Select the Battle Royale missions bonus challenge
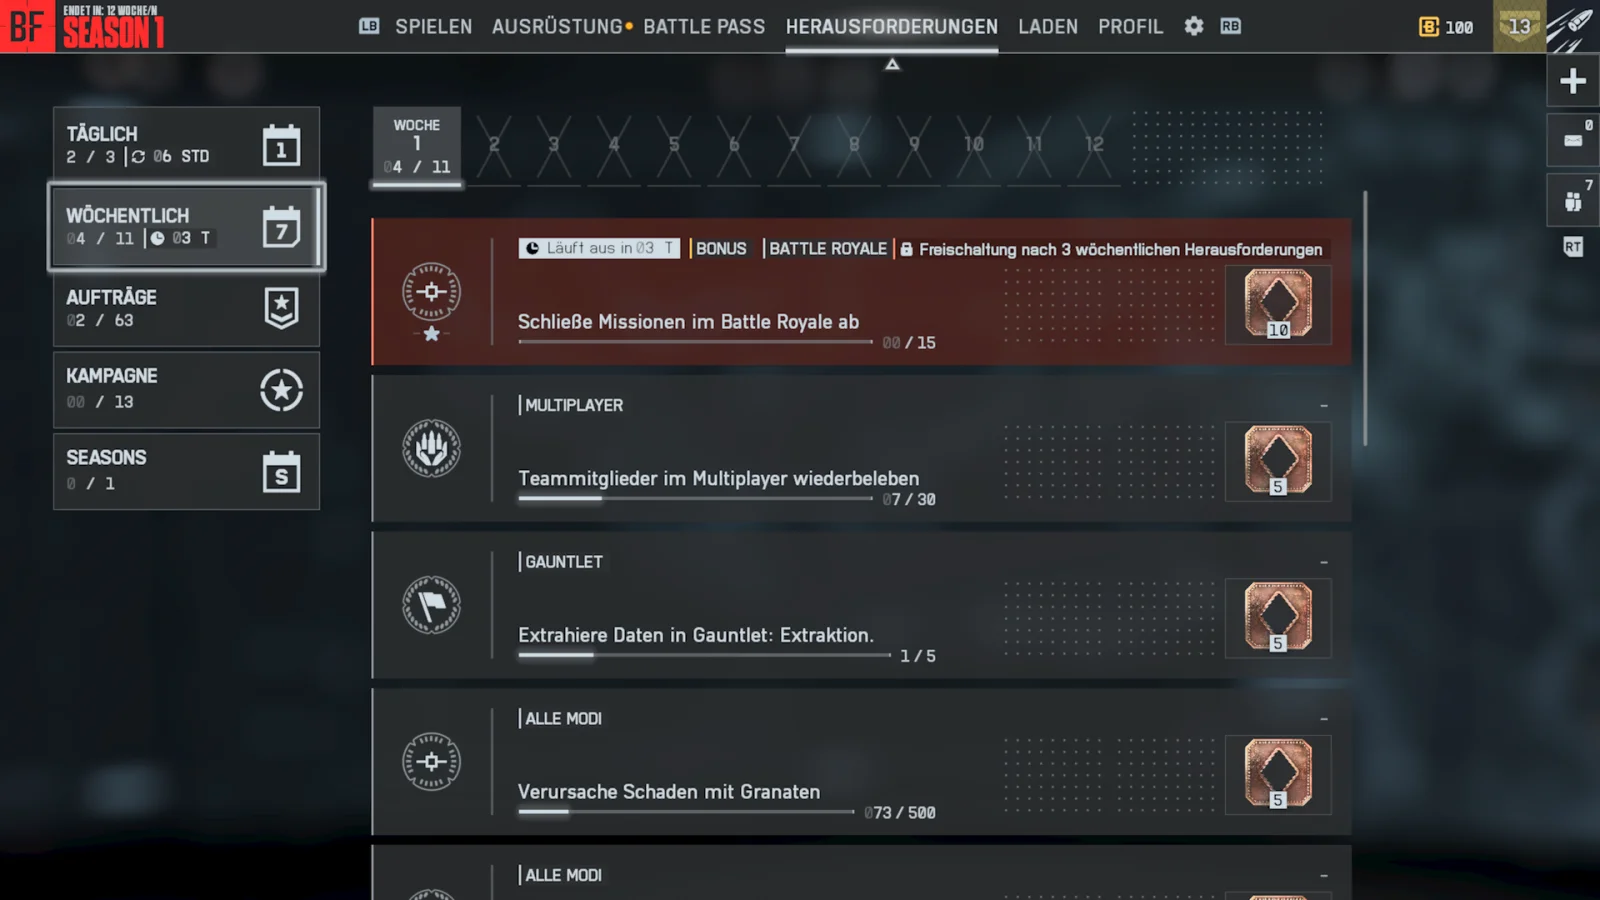Image resolution: width=1600 pixels, height=900 pixels. [861, 292]
